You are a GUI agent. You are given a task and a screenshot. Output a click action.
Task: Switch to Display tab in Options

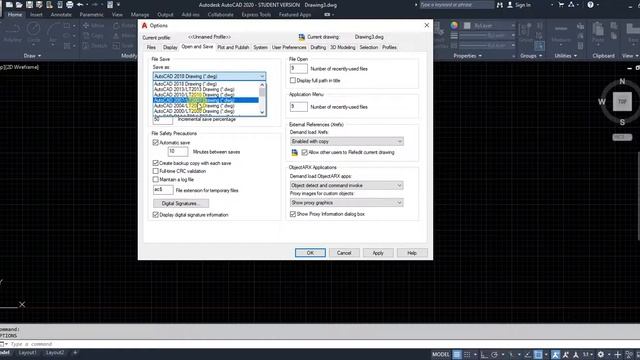170,47
